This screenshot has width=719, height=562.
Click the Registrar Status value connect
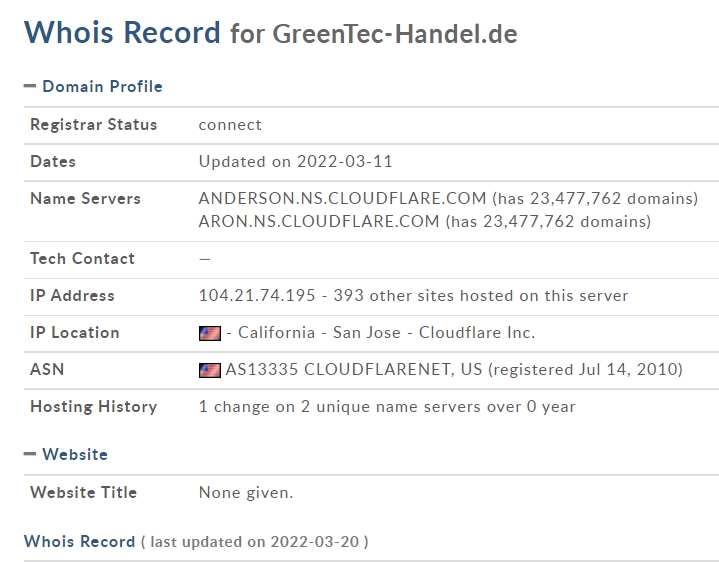tap(230, 125)
